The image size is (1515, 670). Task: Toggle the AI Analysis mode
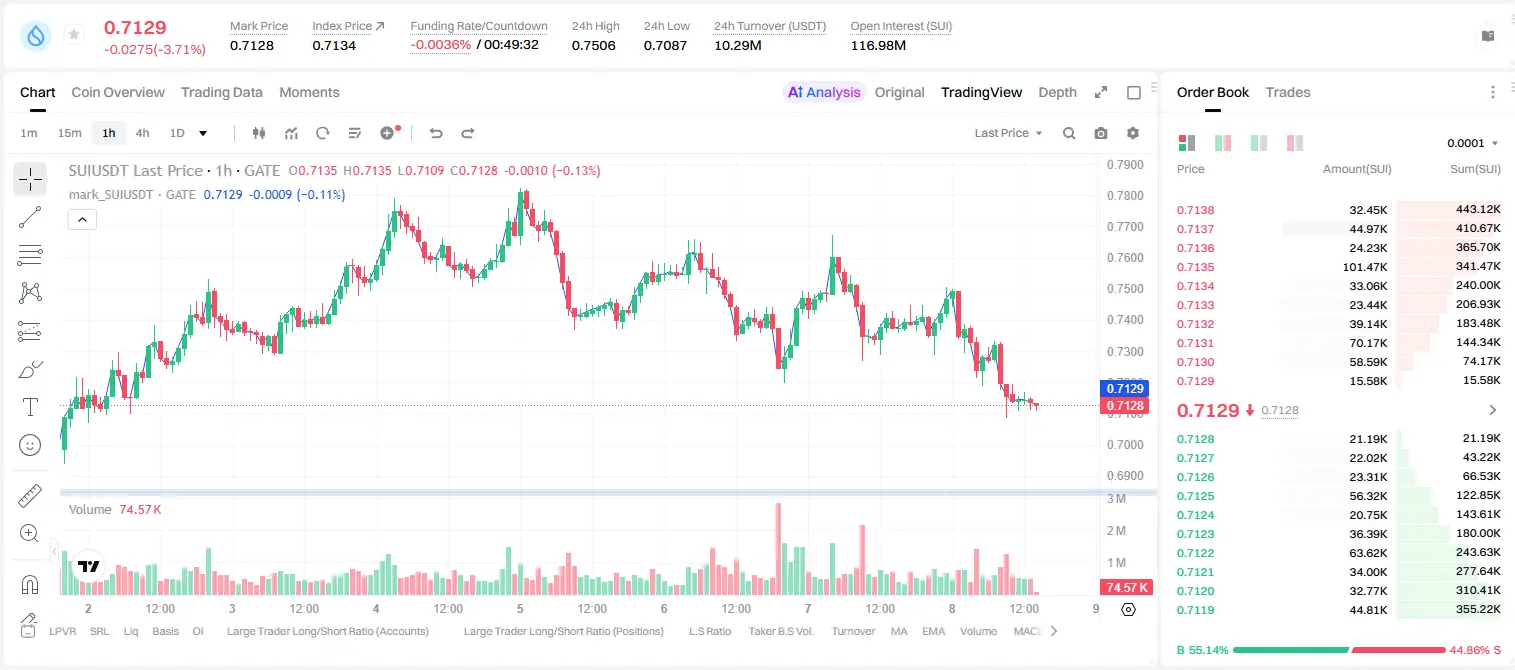pyautogui.click(x=824, y=92)
